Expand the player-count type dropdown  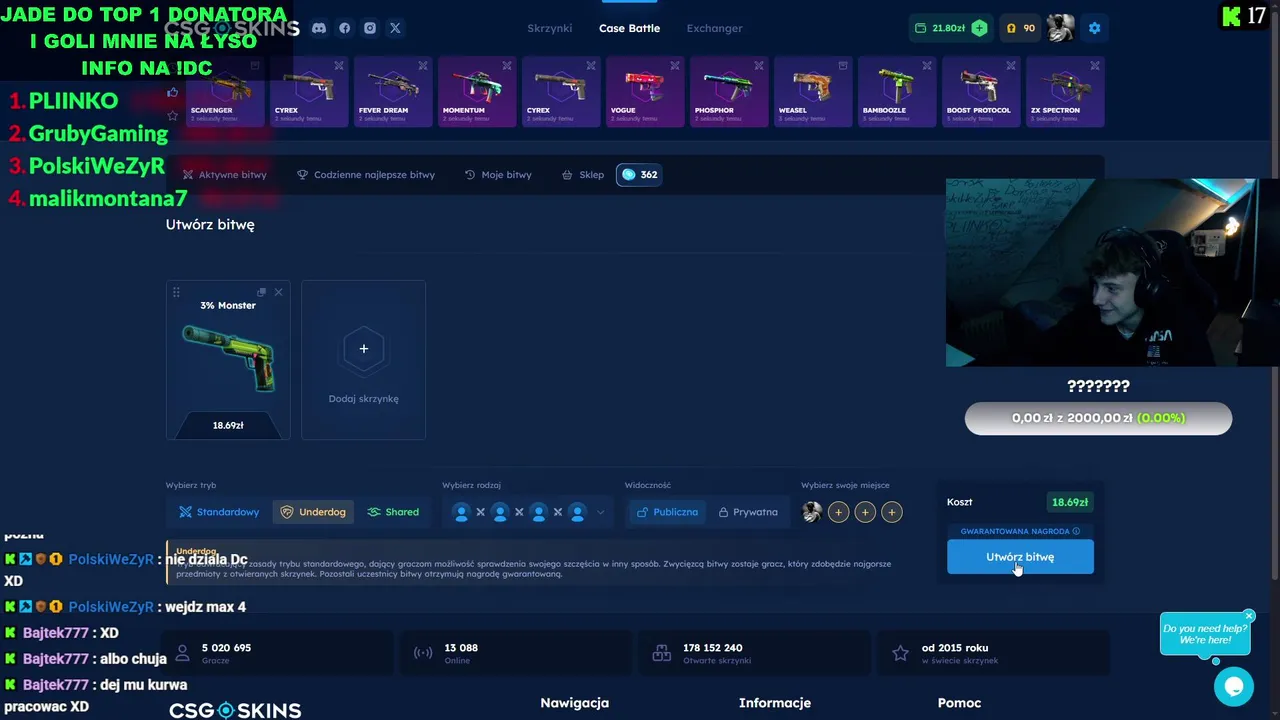tap(600, 512)
